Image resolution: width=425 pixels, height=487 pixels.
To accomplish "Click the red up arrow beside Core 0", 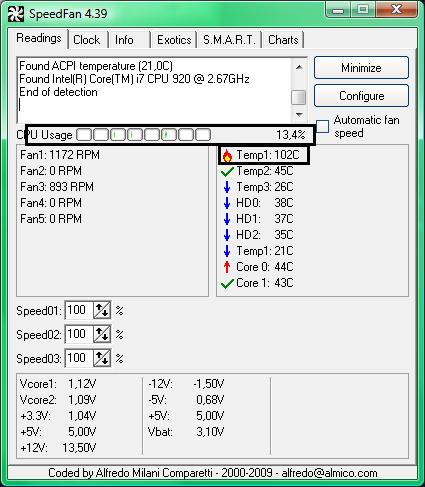I will pos(227,267).
